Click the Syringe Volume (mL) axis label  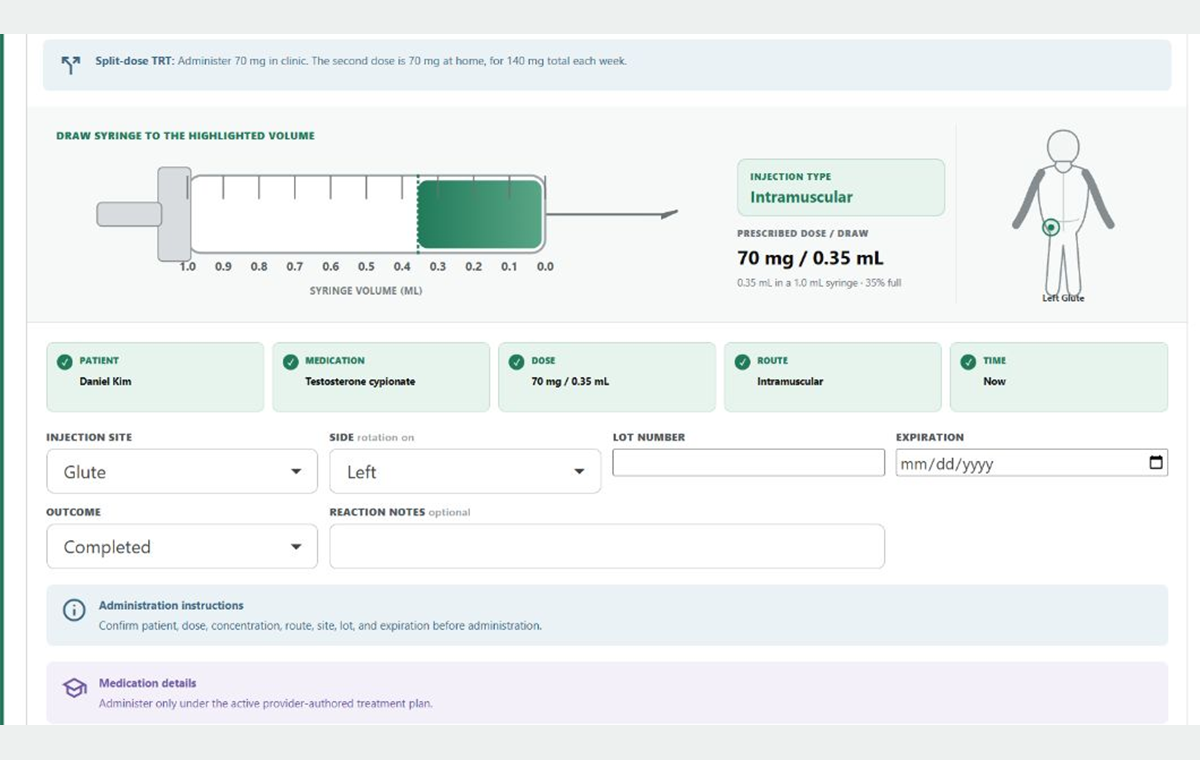point(366,291)
